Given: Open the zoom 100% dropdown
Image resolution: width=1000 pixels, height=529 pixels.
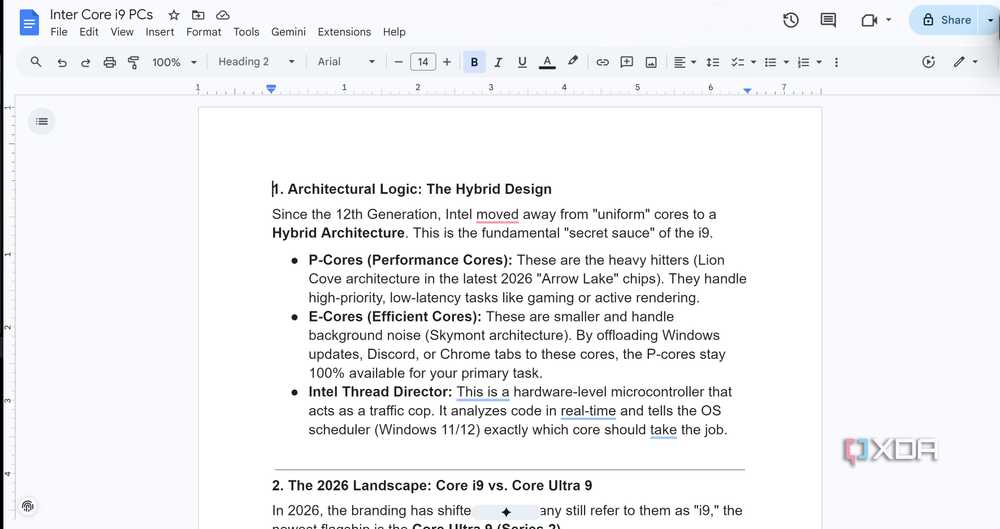Looking at the screenshot, I should (174, 62).
